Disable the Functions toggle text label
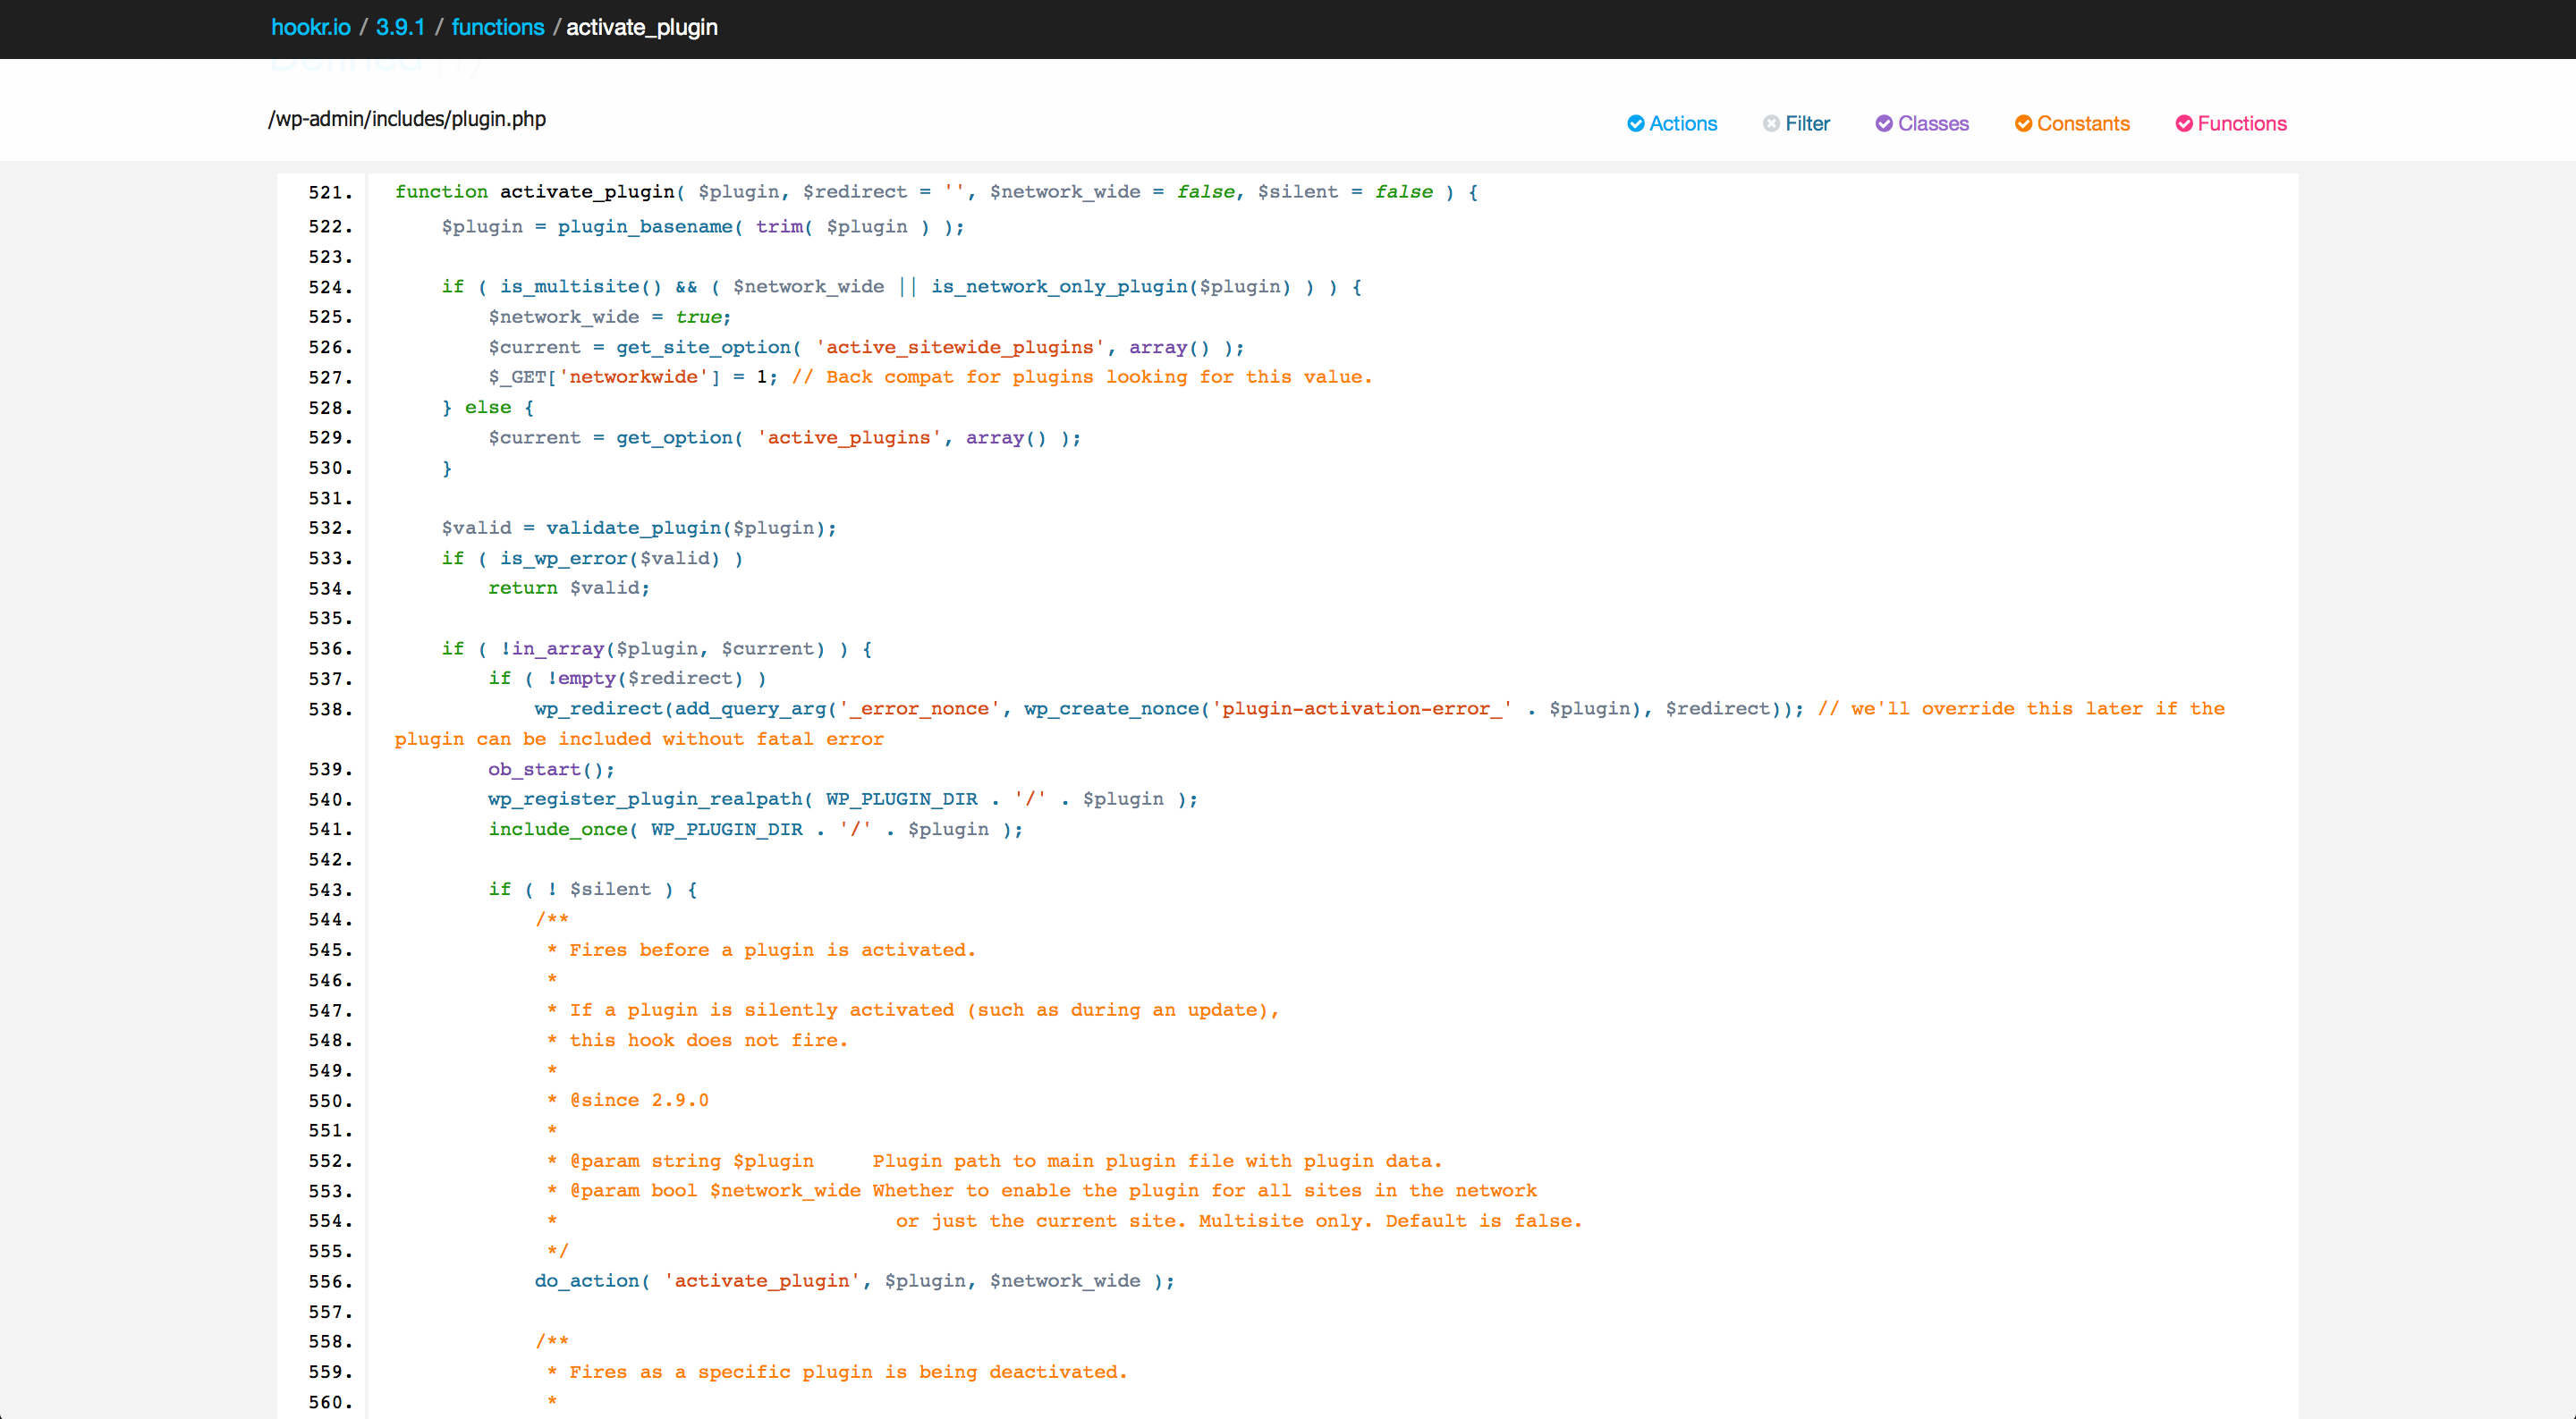The height and width of the screenshot is (1419, 2576). (x=2242, y=123)
